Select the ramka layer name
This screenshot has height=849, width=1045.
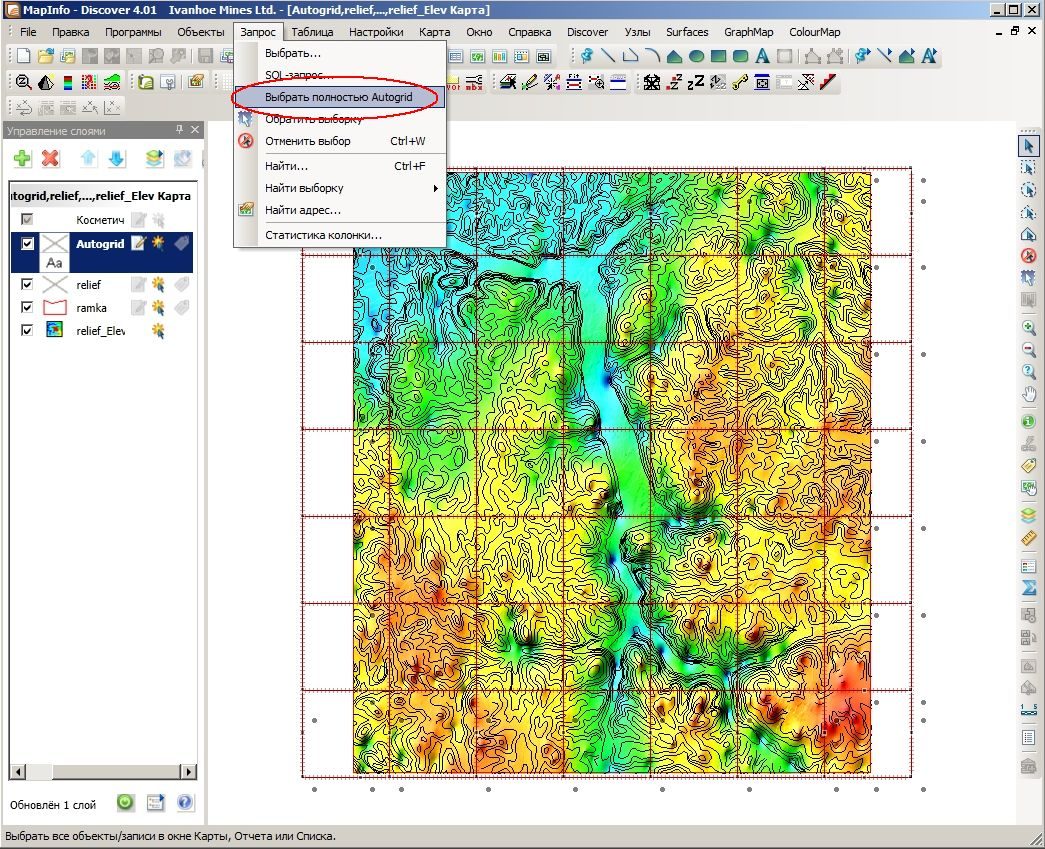tap(91, 308)
